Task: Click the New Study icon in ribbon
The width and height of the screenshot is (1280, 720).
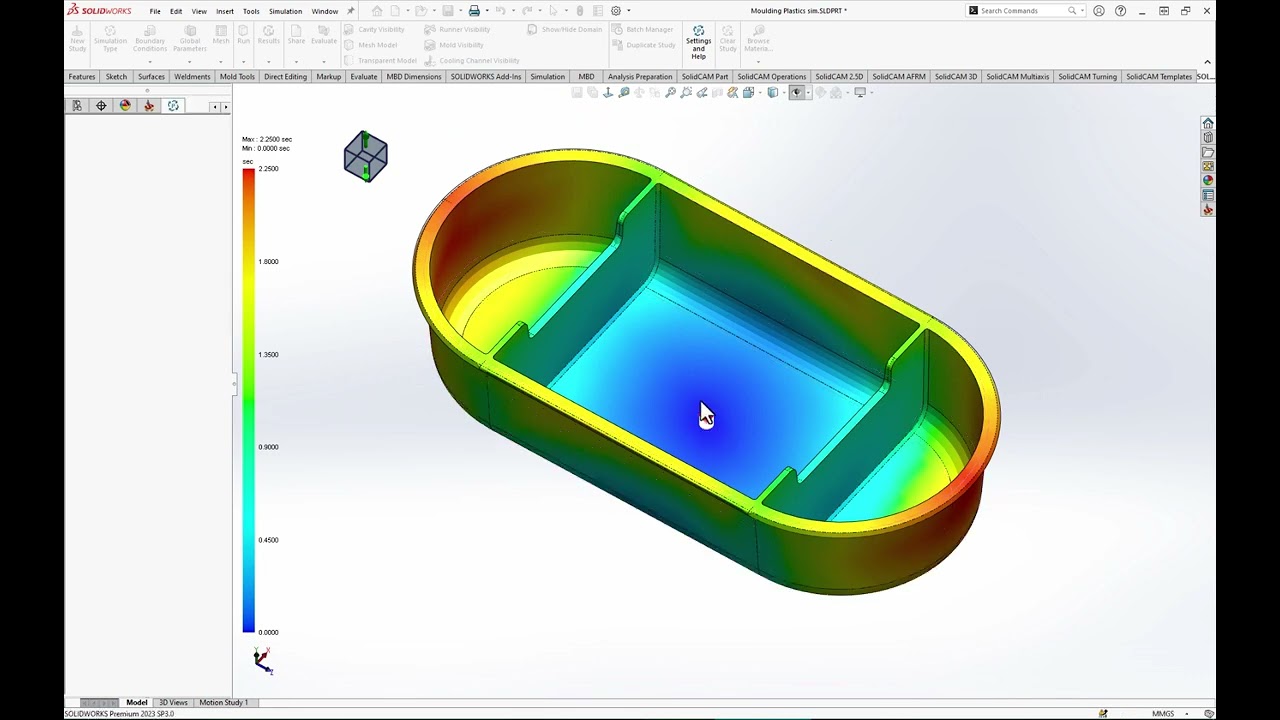Action: click(x=77, y=38)
